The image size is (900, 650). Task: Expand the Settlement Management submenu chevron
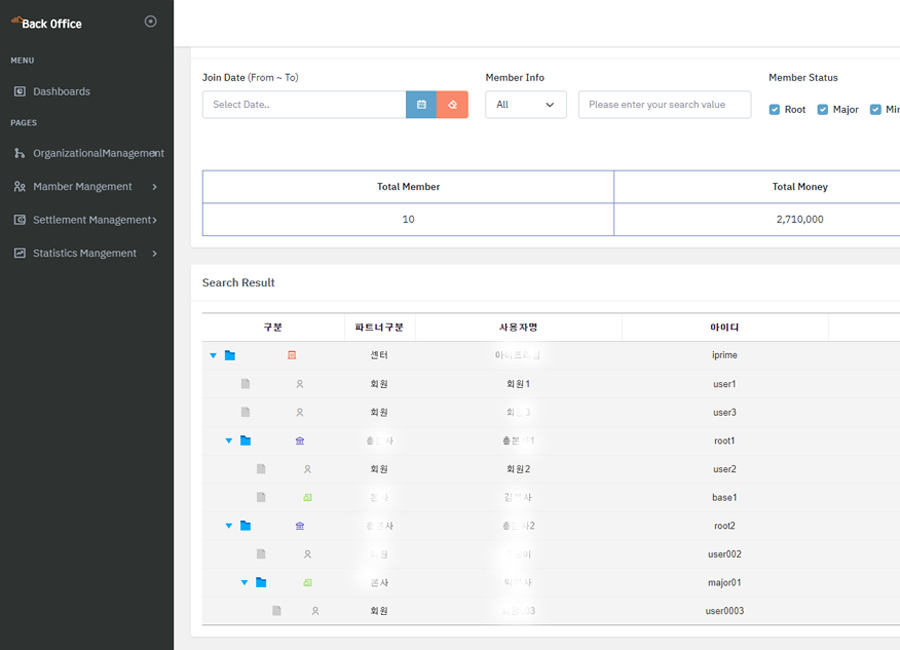154,220
